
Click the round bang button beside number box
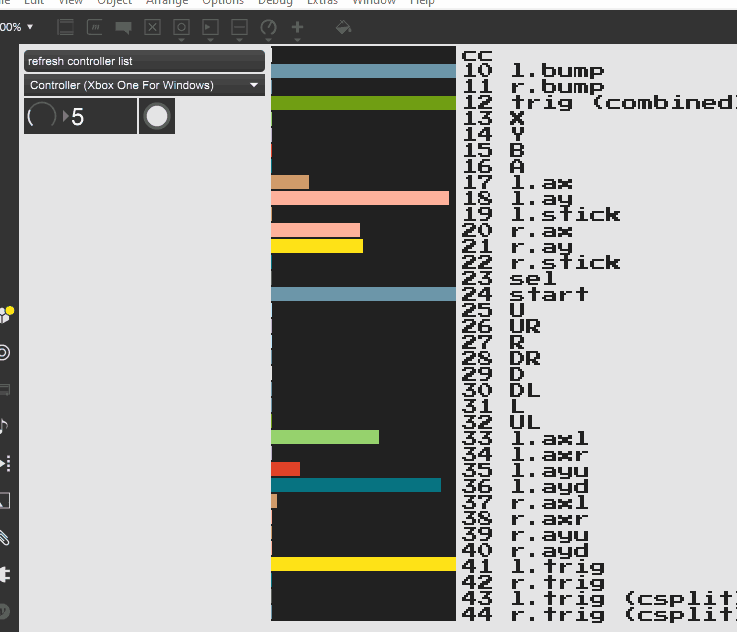click(156, 116)
